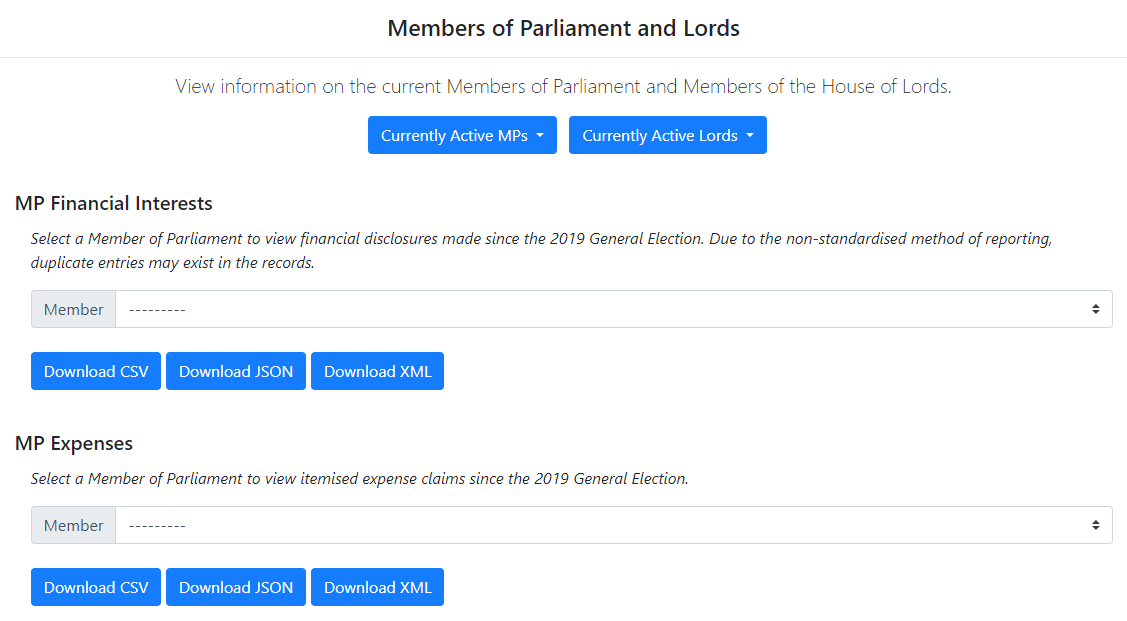Download XML of MP Financial Interests
Image resolution: width=1127 pixels, height=621 pixels.
coord(377,372)
